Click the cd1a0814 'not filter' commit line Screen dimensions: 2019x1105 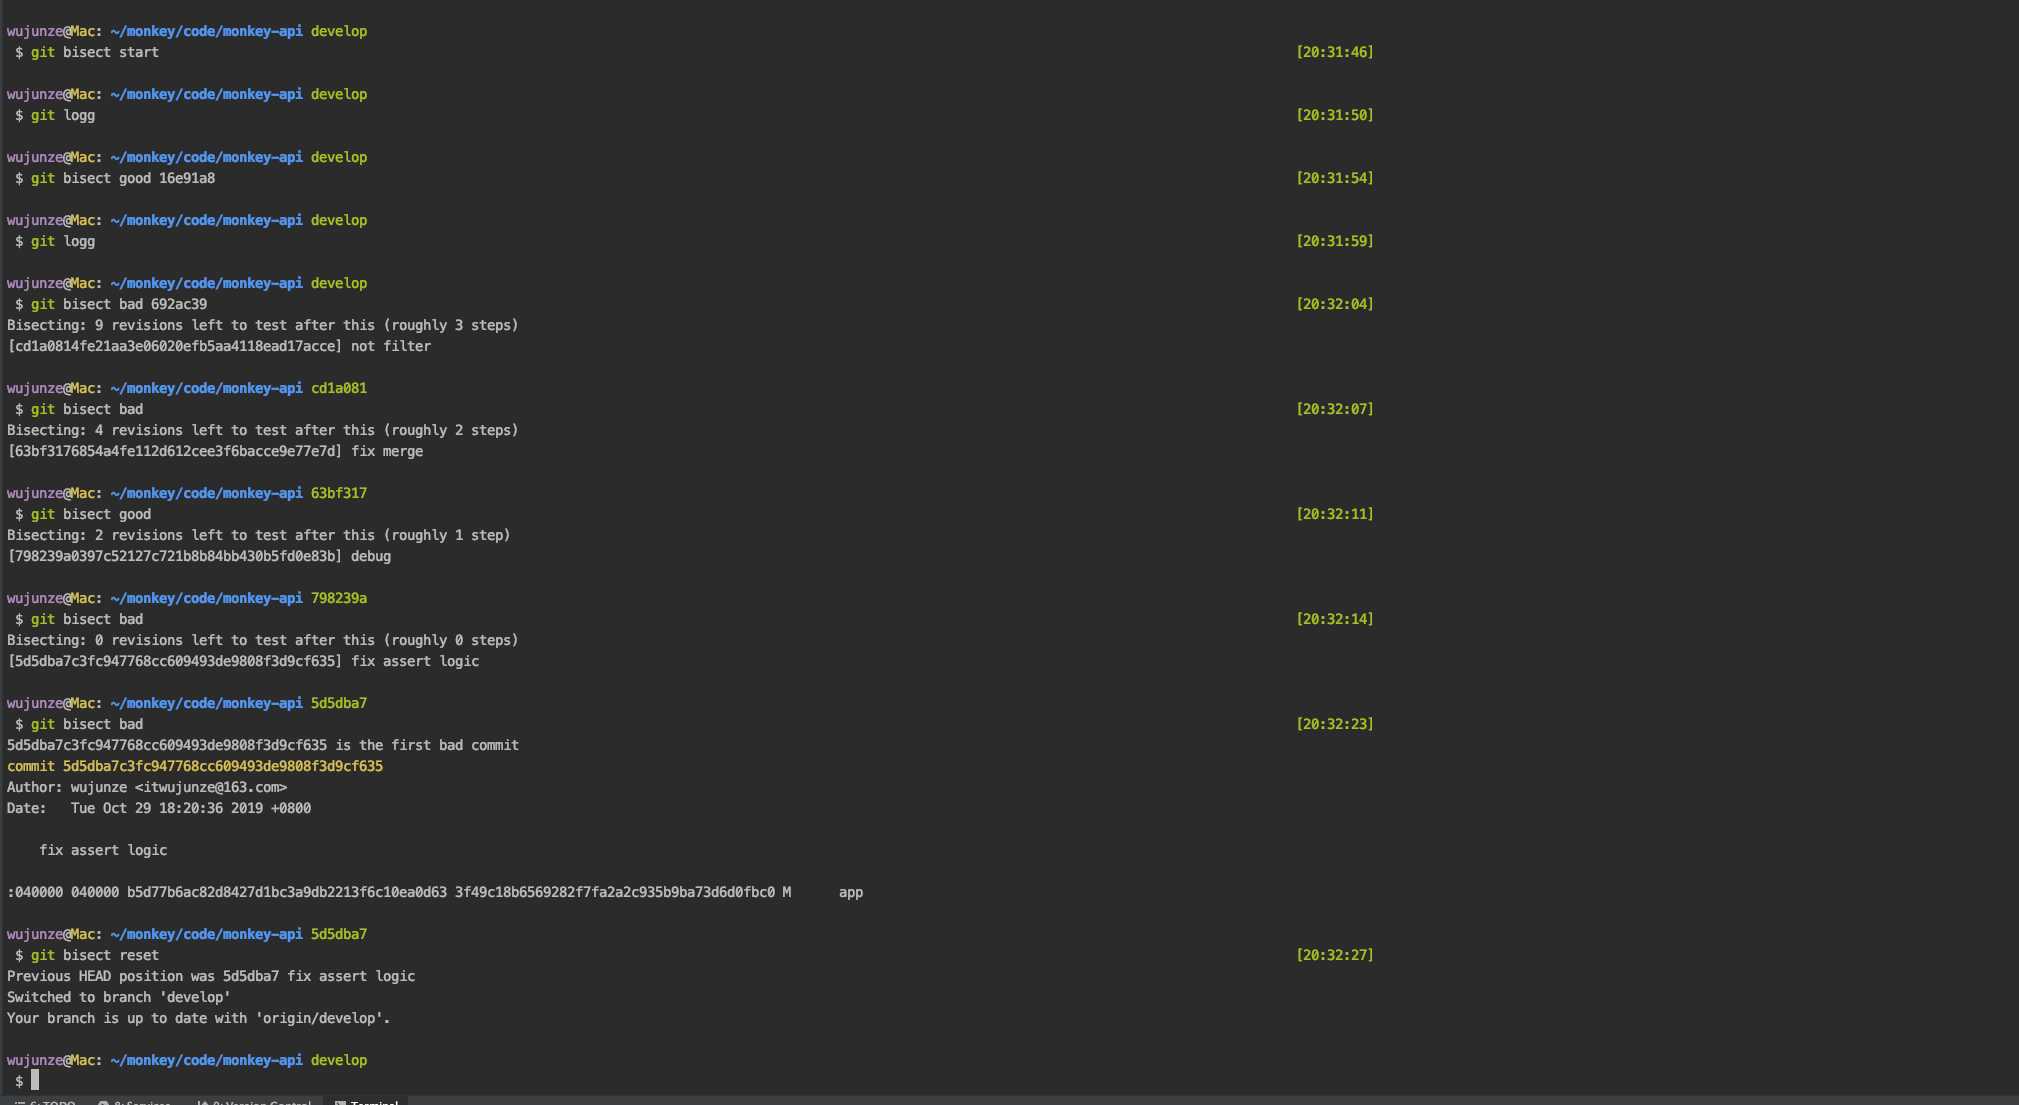[x=219, y=346]
